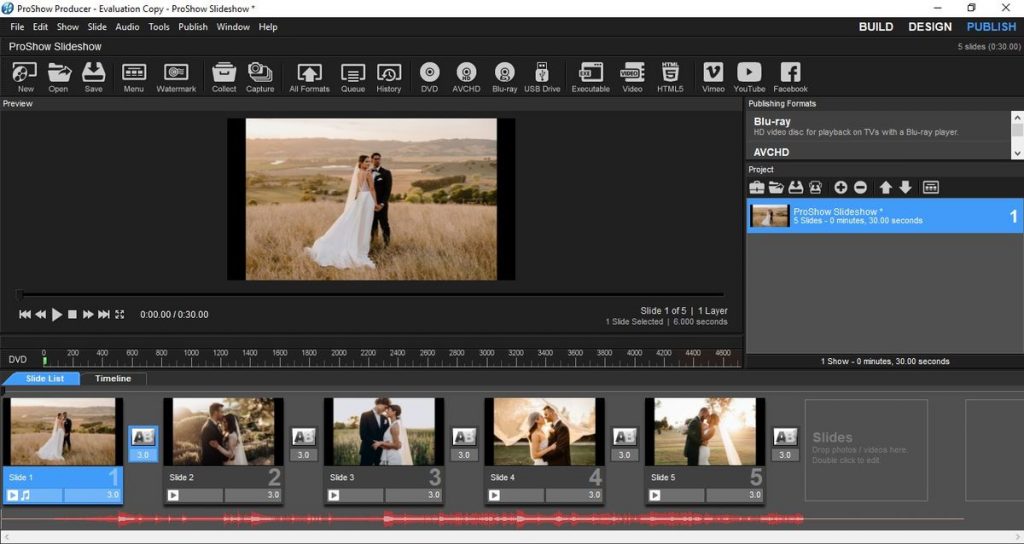Screen dimensions: 1024x544
Task: Open the Slide menu
Action: 97,27
